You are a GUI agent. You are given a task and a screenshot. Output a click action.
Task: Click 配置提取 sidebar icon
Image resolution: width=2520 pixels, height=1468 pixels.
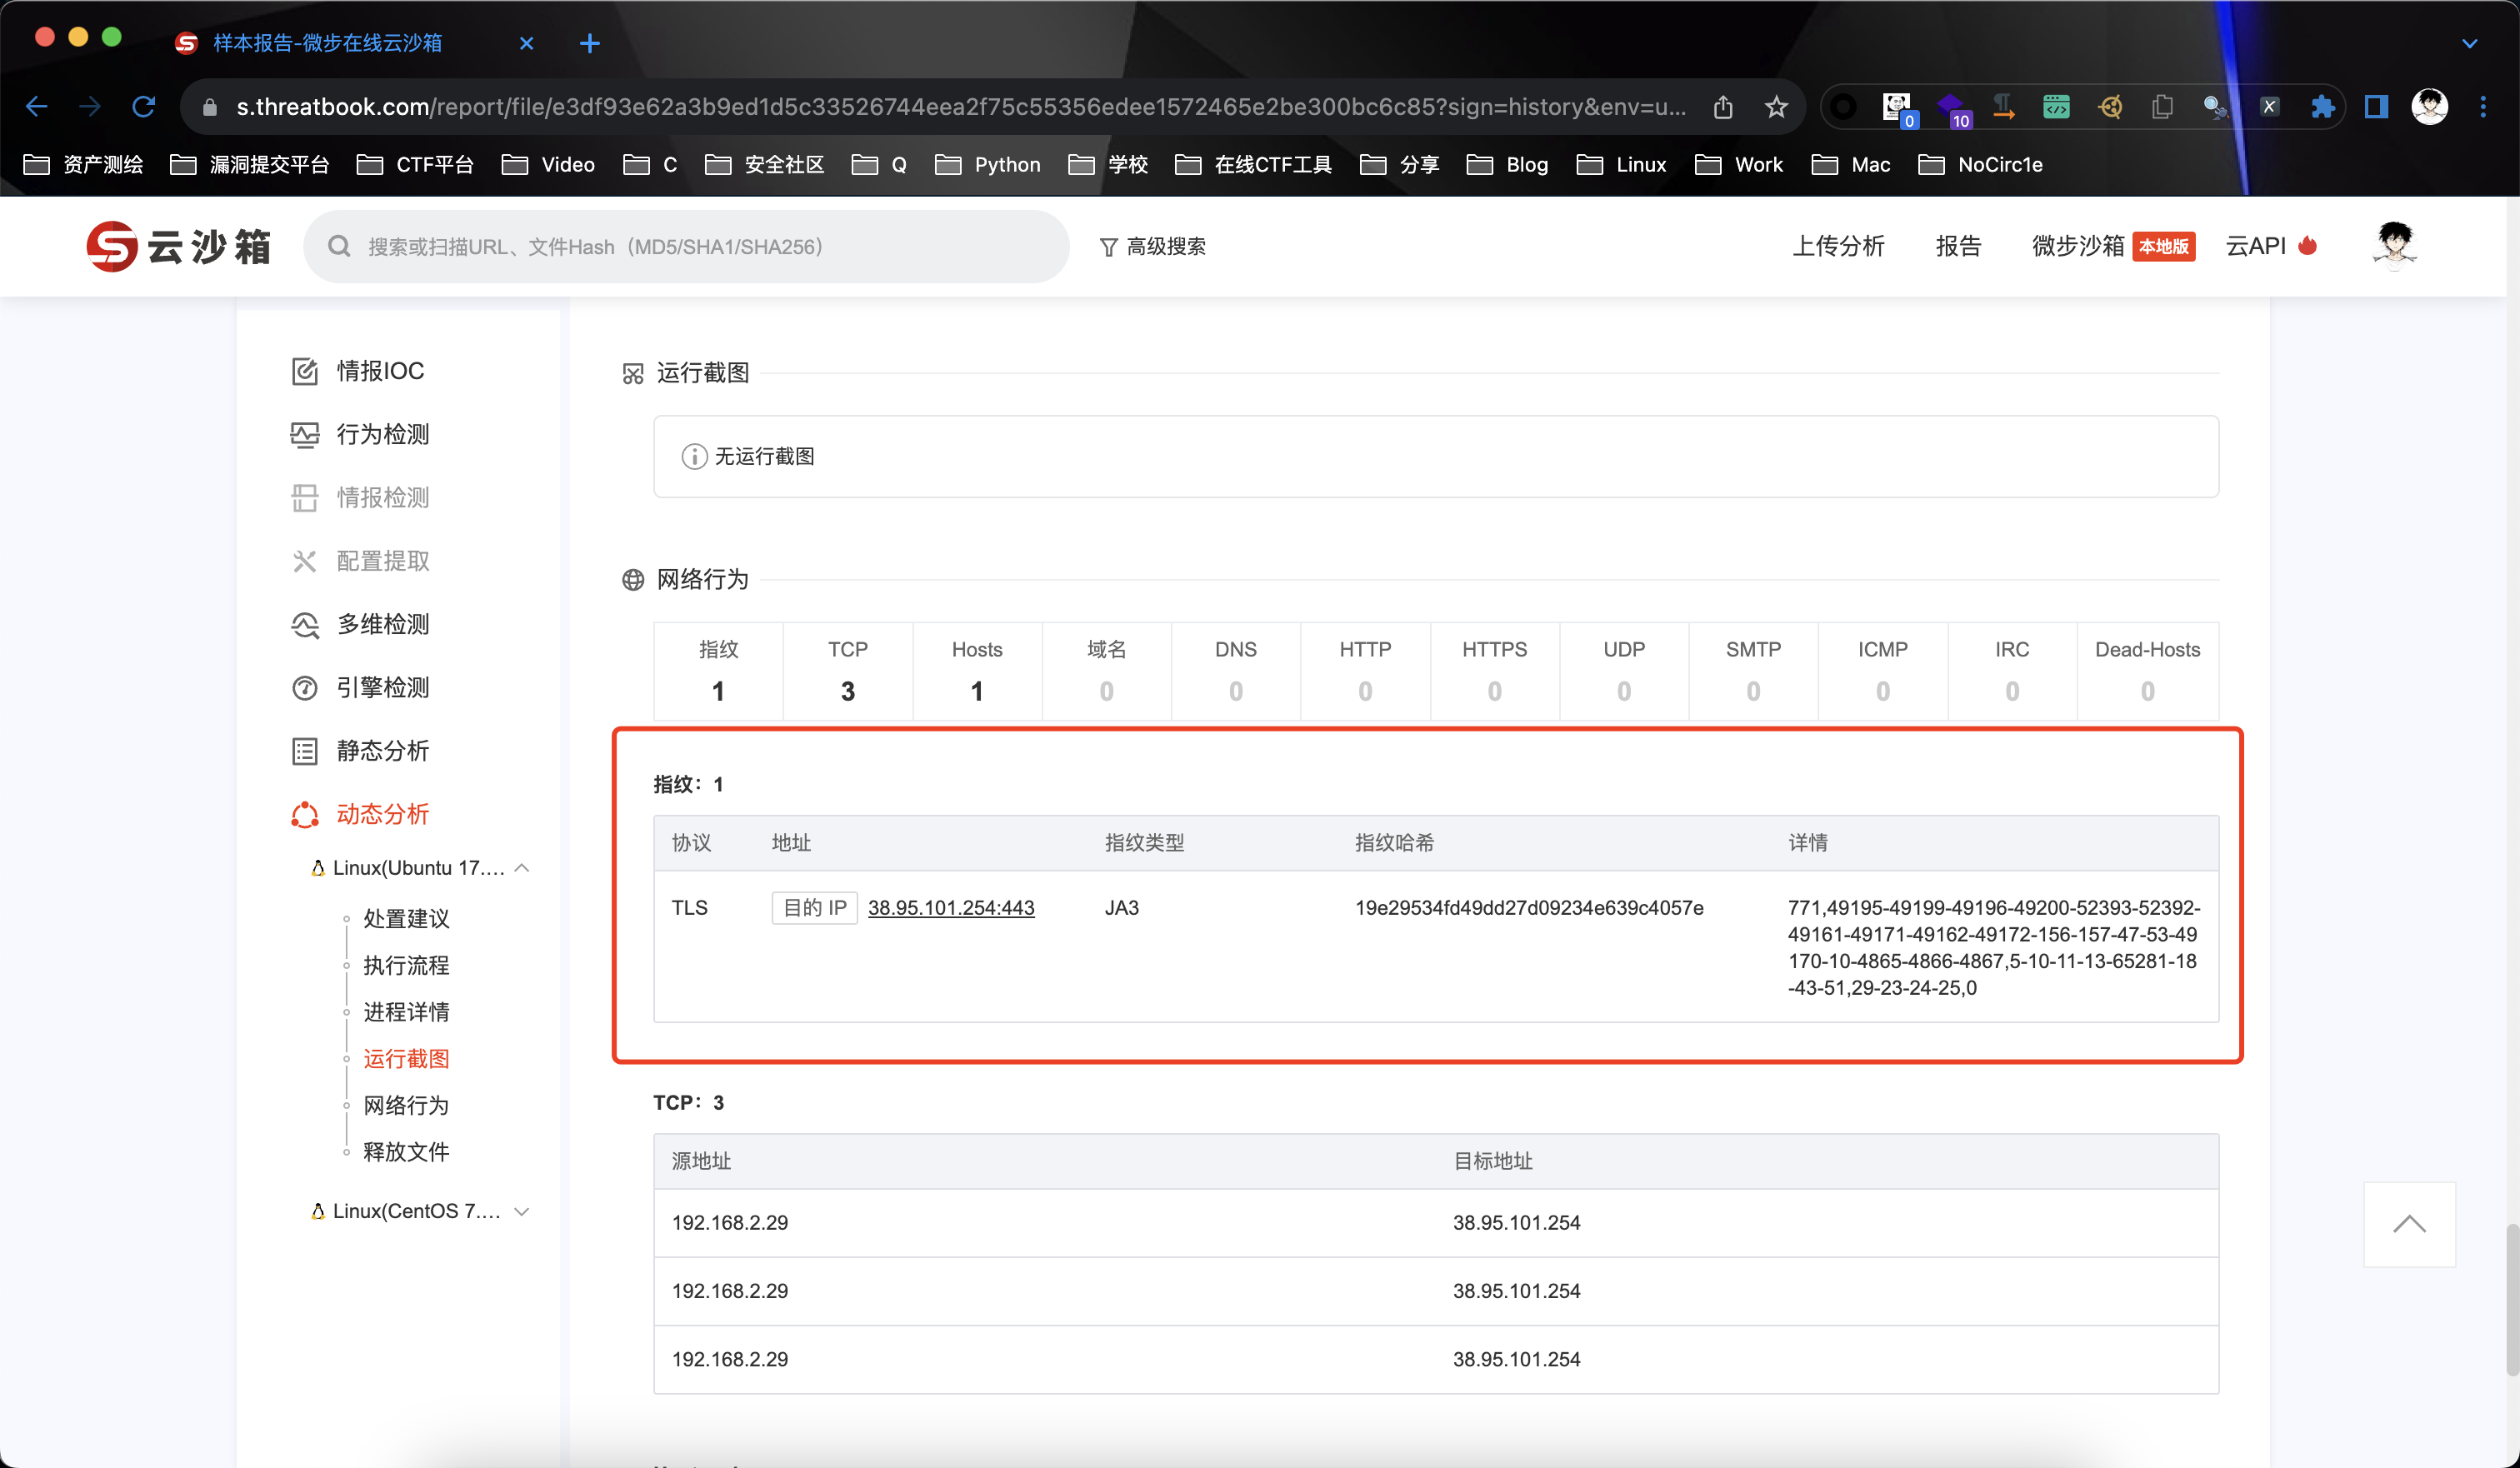point(304,561)
